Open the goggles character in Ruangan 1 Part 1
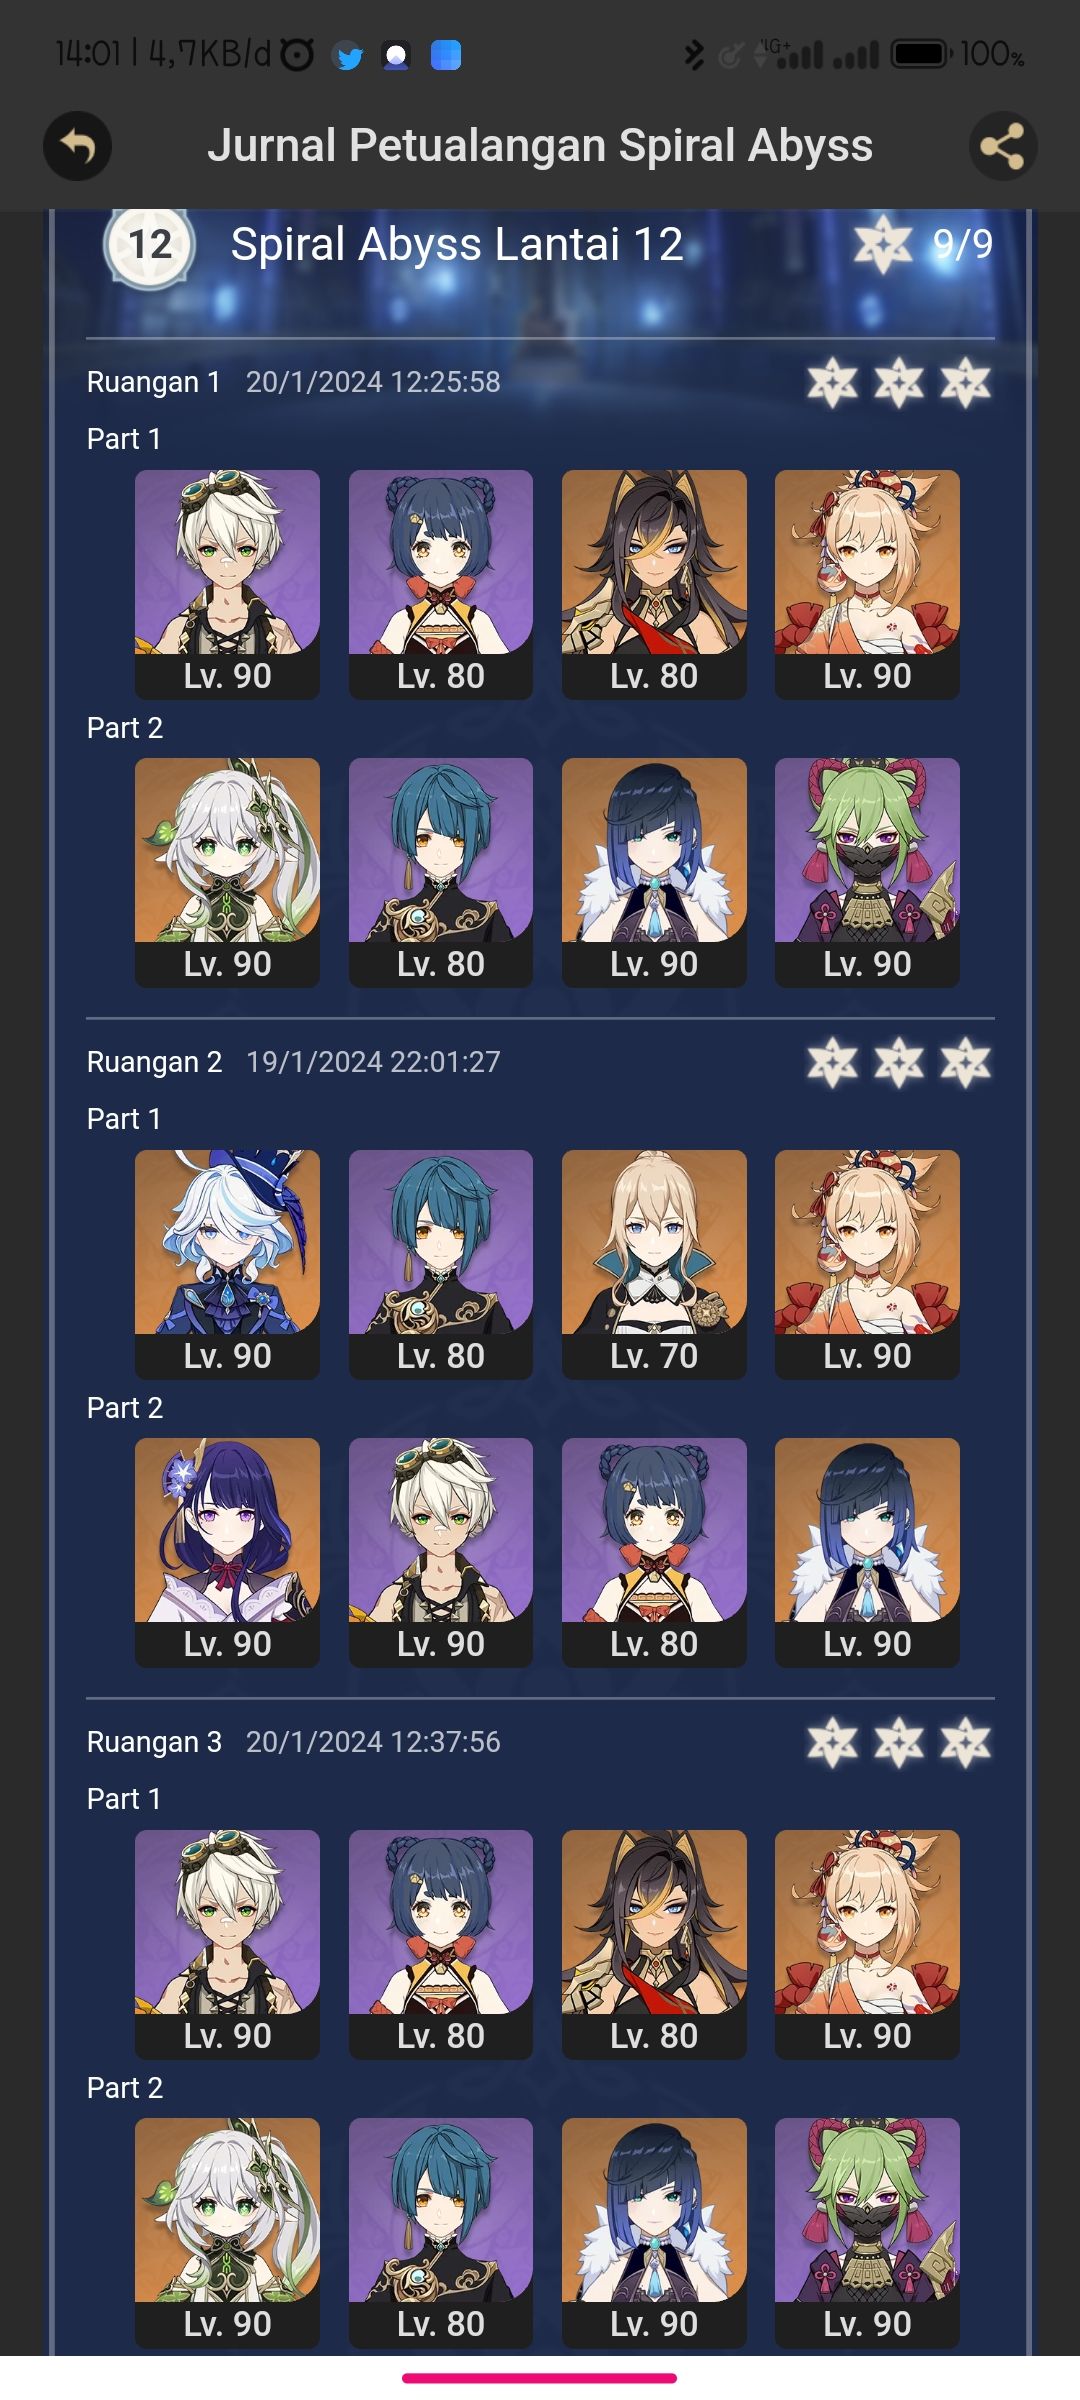 227,585
